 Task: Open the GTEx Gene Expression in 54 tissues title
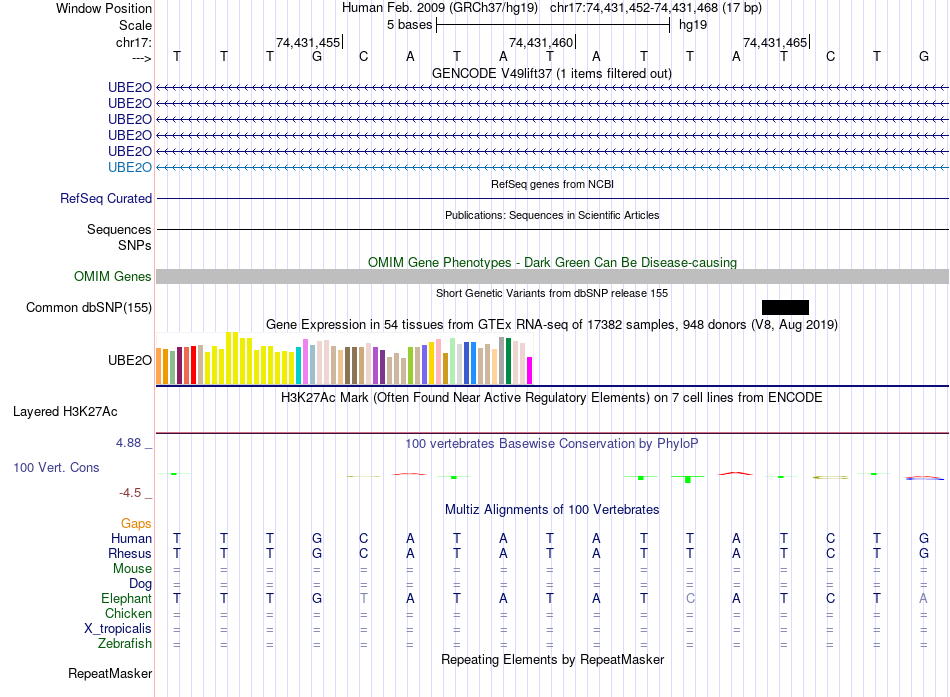coord(552,324)
